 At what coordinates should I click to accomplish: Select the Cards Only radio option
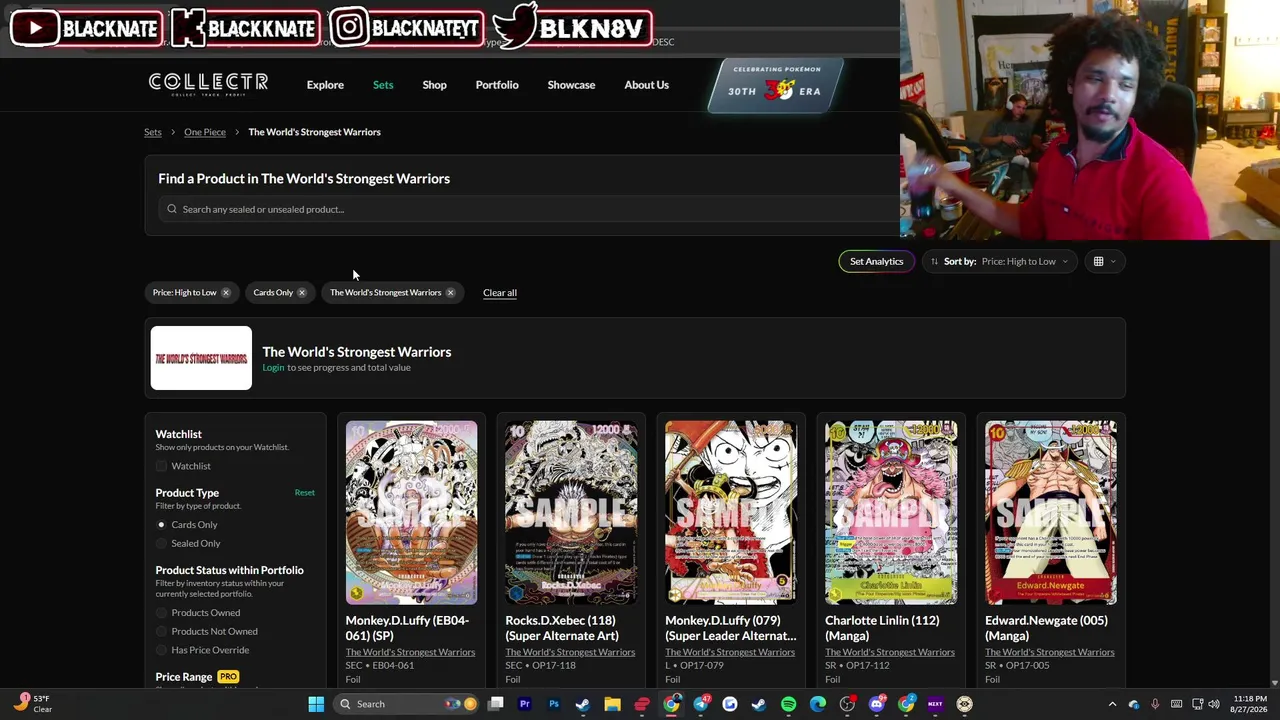coord(161,525)
